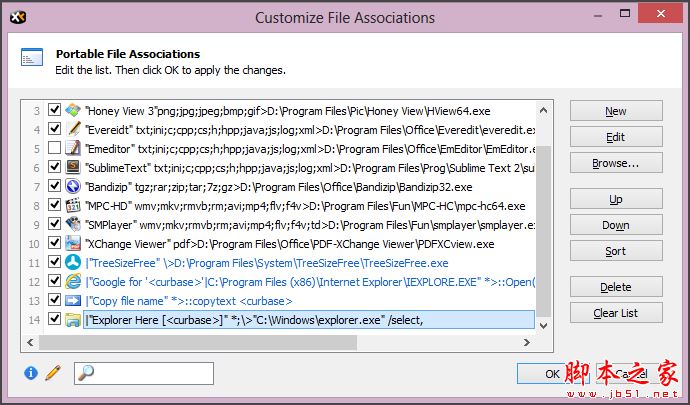The height and width of the screenshot is (405, 690).
Task: Click the Honey View app icon
Action: click(73, 110)
